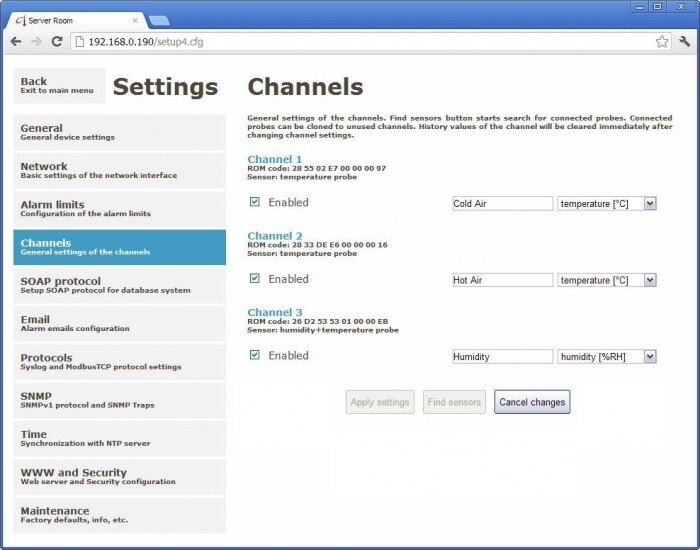Open the humidity [%RH] unit dropdown

pos(650,356)
